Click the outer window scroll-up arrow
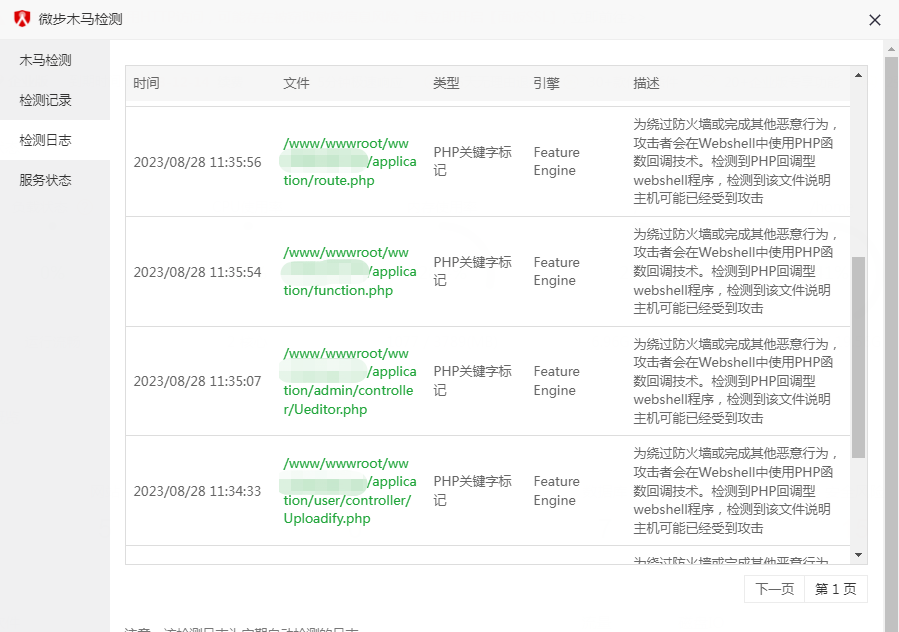The width and height of the screenshot is (899, 632). point(891,49)
